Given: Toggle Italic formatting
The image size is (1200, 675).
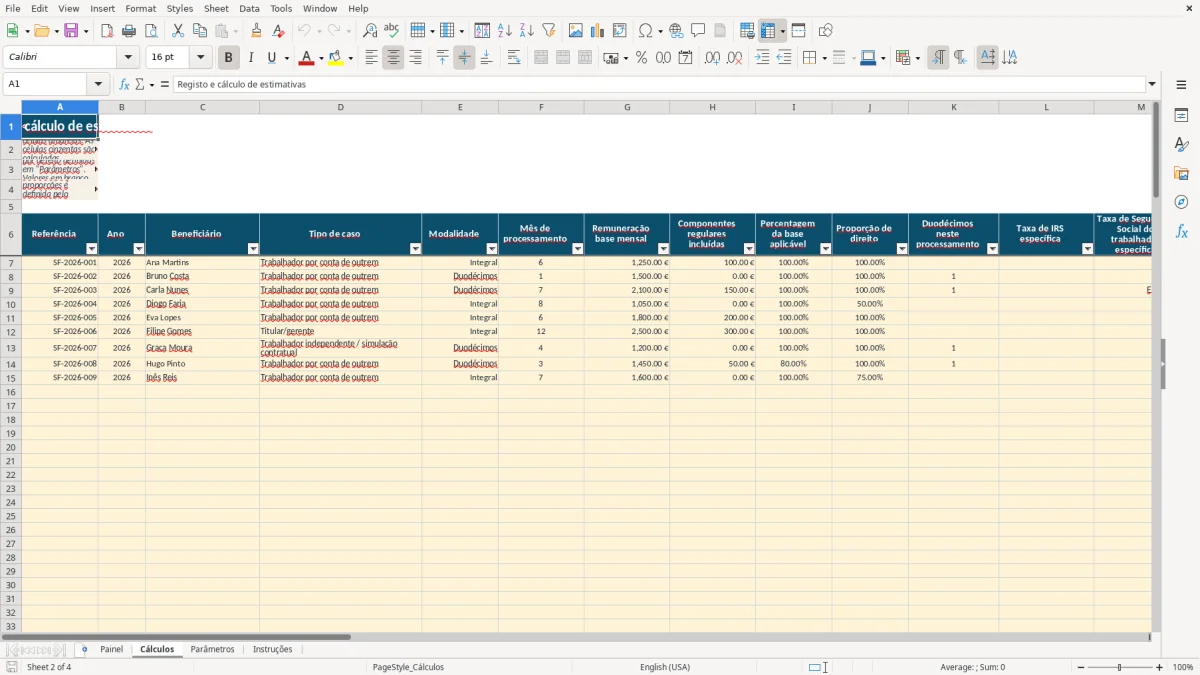Looking at the screenshot, I should click(x=250, y=58).
